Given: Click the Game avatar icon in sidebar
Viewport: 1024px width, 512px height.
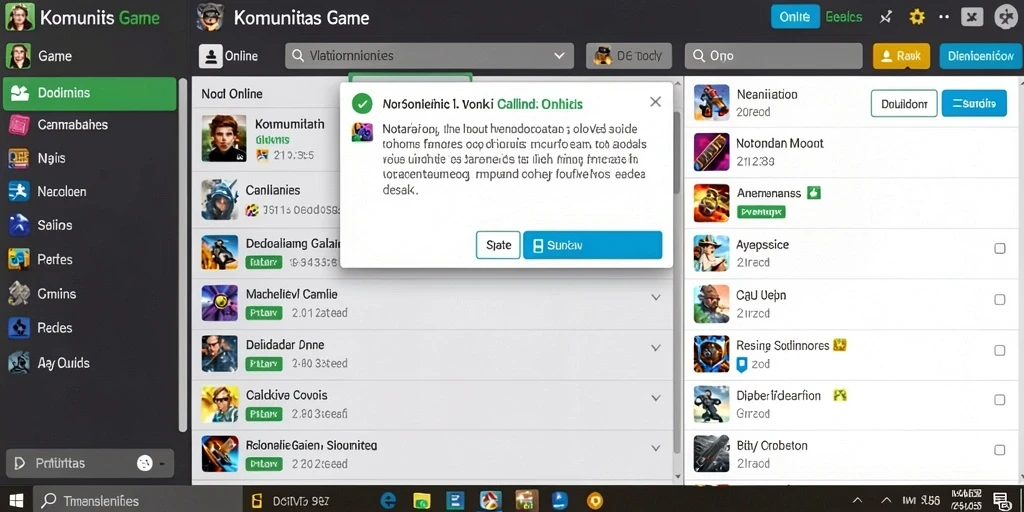Looking at the screenshot, I should point(18,56).
